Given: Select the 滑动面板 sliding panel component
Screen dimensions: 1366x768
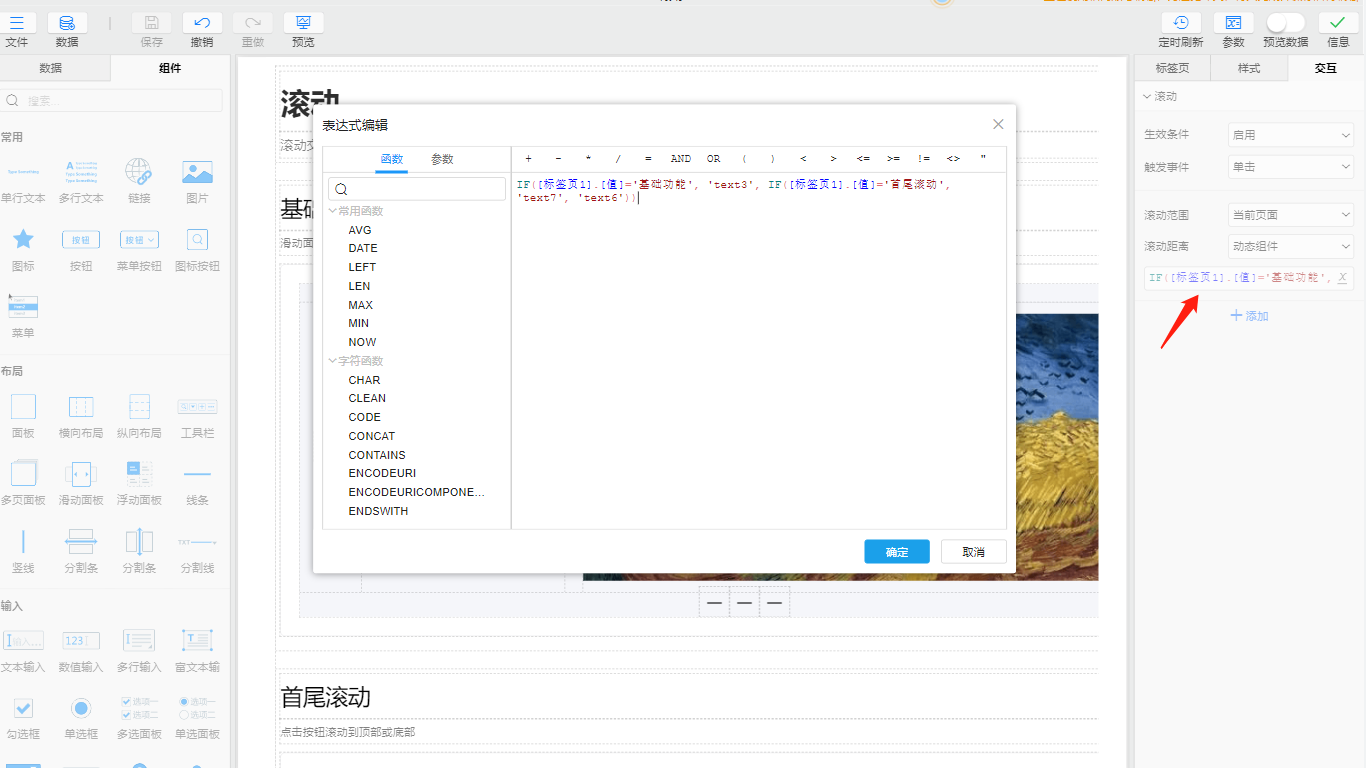Looking at the screenshot, I should [x=80, y=474].
